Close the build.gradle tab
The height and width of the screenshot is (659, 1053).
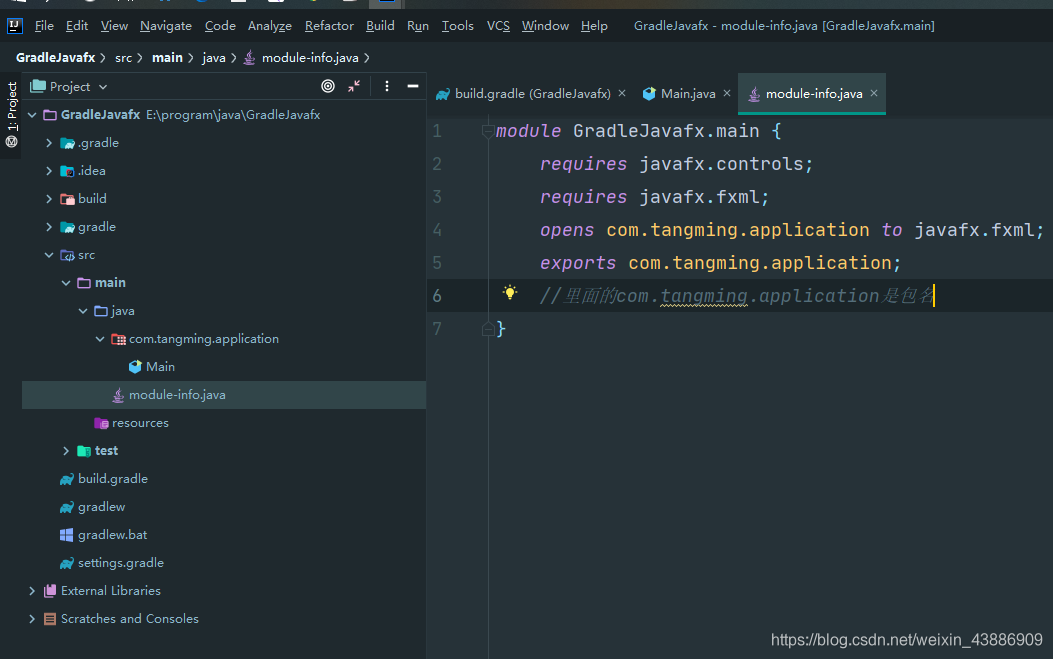coord(622,93)
